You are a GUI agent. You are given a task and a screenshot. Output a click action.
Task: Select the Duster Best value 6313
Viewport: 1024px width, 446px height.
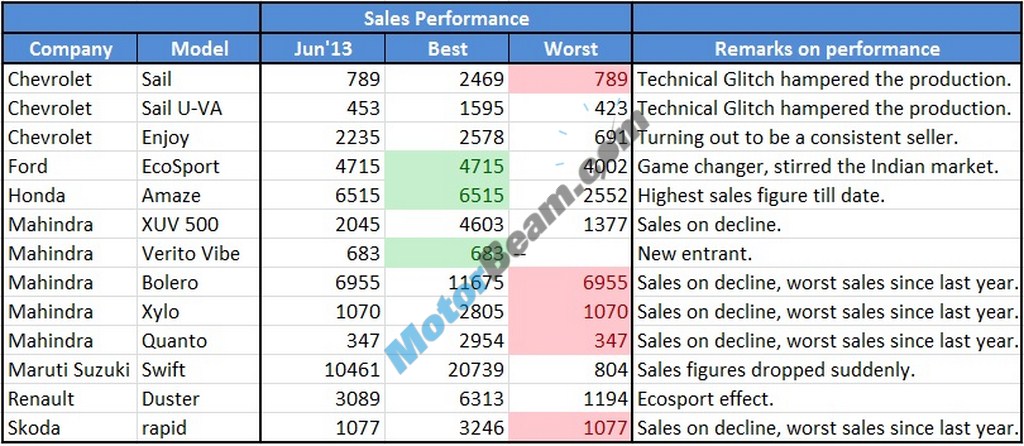tap(447, 400)
